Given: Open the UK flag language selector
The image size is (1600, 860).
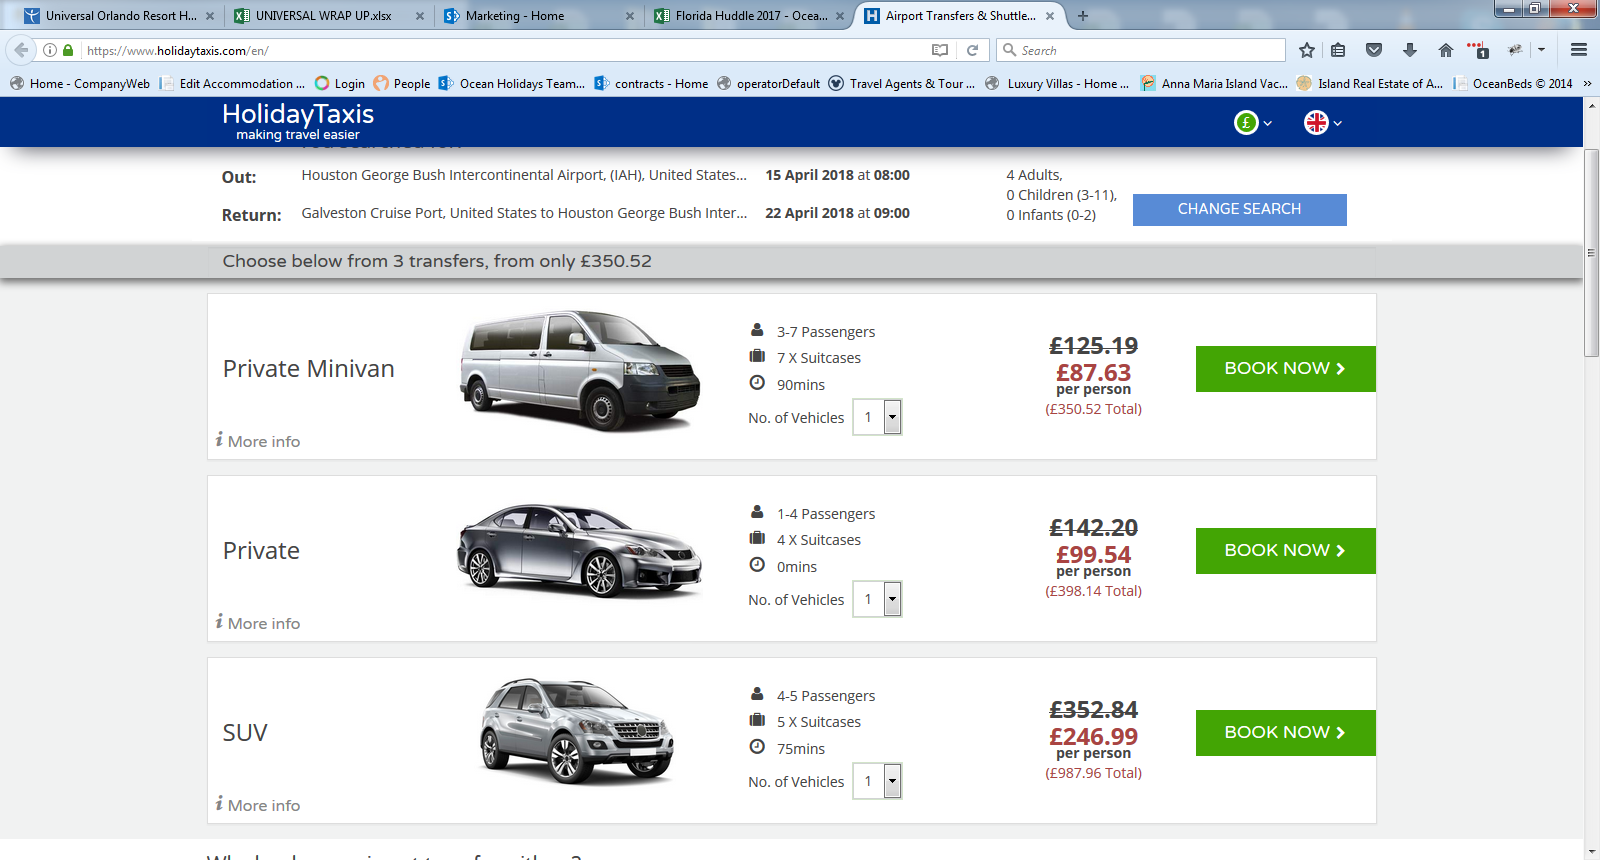Looking at the screenshot, I should 1323,122.
